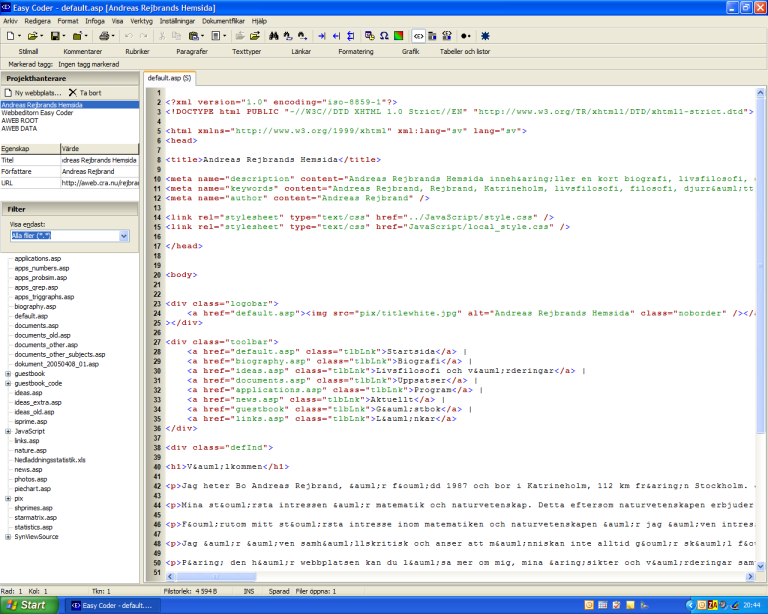Viewport: 768px width, 614px height.
Task: Click the Decrease indent arrow icon
Action: point(336,36)
